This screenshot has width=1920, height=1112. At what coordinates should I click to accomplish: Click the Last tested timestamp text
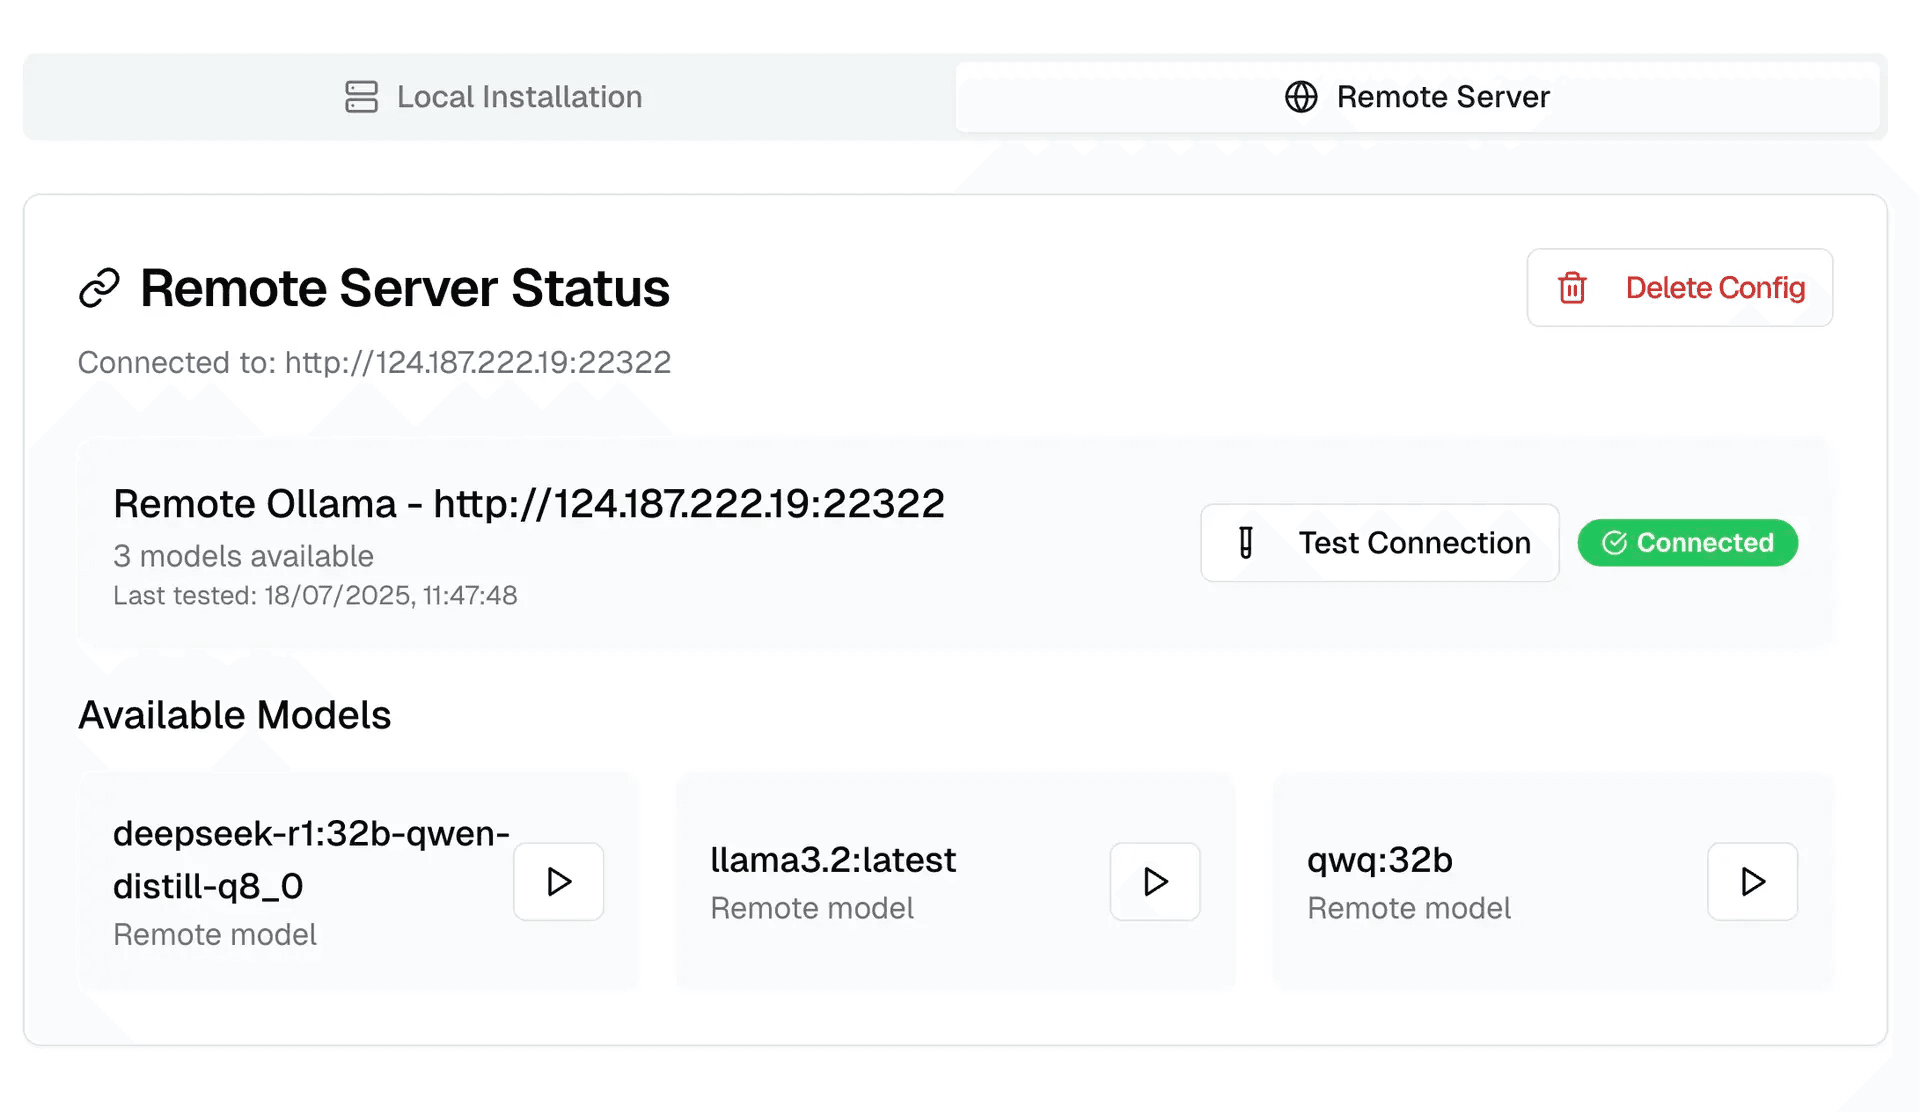(x=315, y=595)
